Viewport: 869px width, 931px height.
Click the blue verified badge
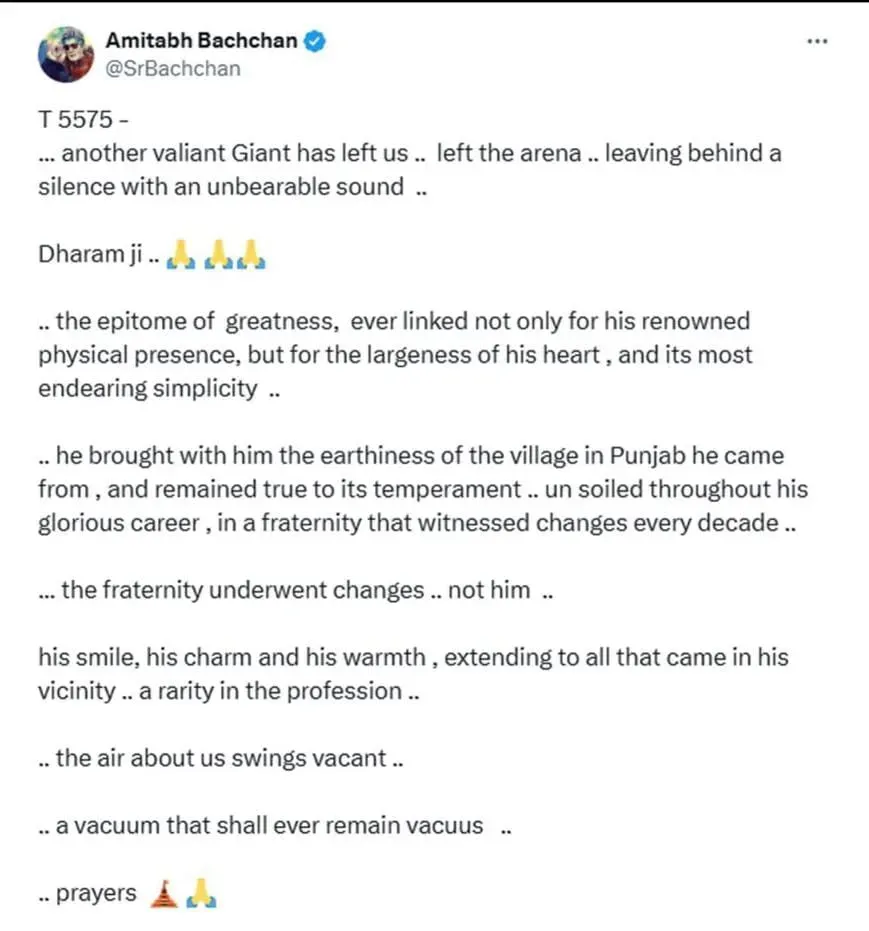[x=316, y=43]
